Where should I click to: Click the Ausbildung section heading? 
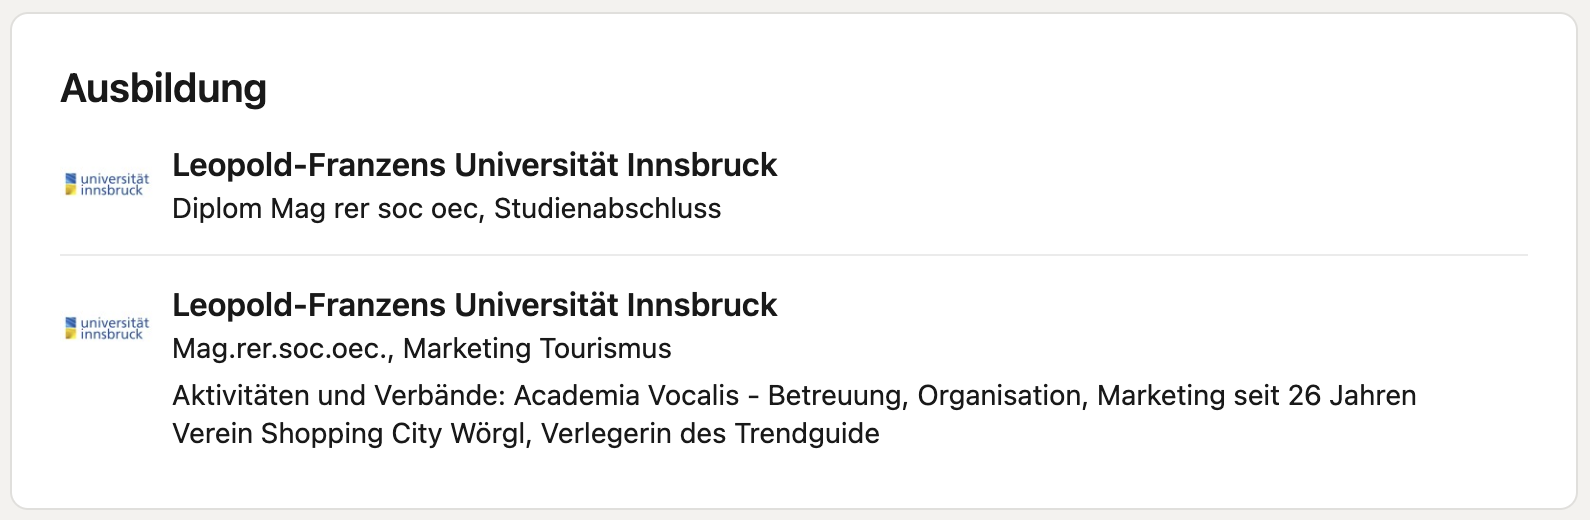tap(164, 88)
